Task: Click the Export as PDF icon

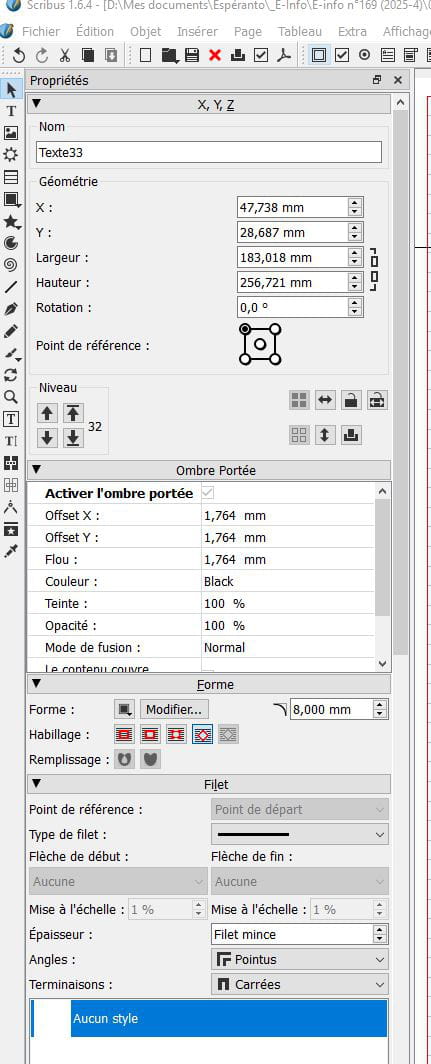Action: click(284, 55)
